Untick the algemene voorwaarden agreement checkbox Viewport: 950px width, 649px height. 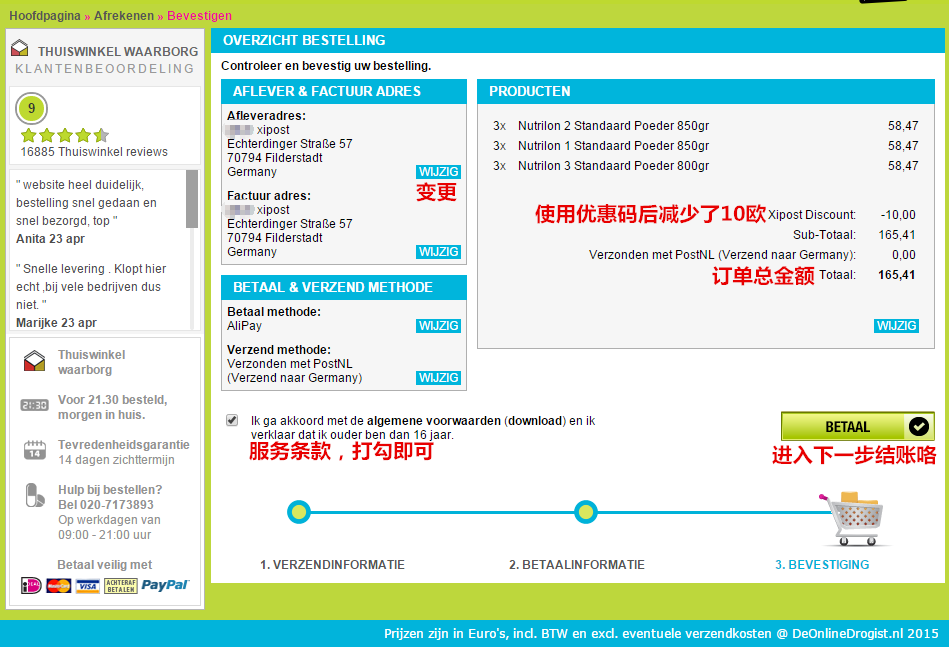[232, 420]
